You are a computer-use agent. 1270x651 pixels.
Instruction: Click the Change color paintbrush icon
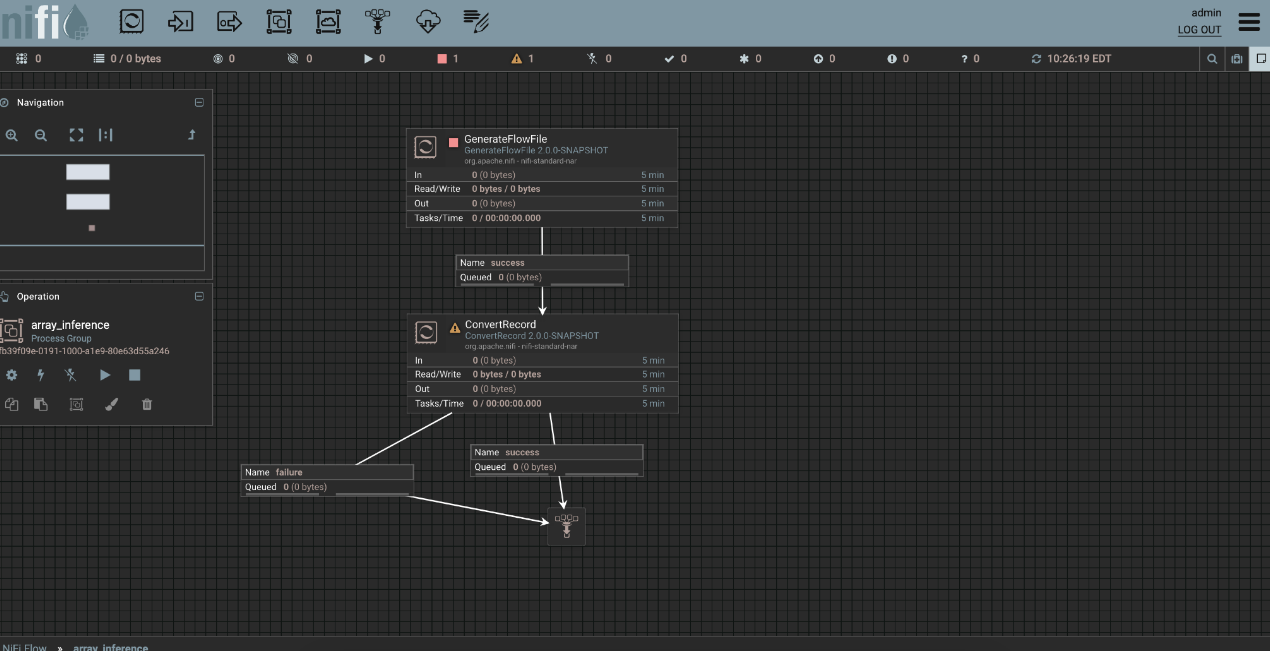tap(112, 404)
